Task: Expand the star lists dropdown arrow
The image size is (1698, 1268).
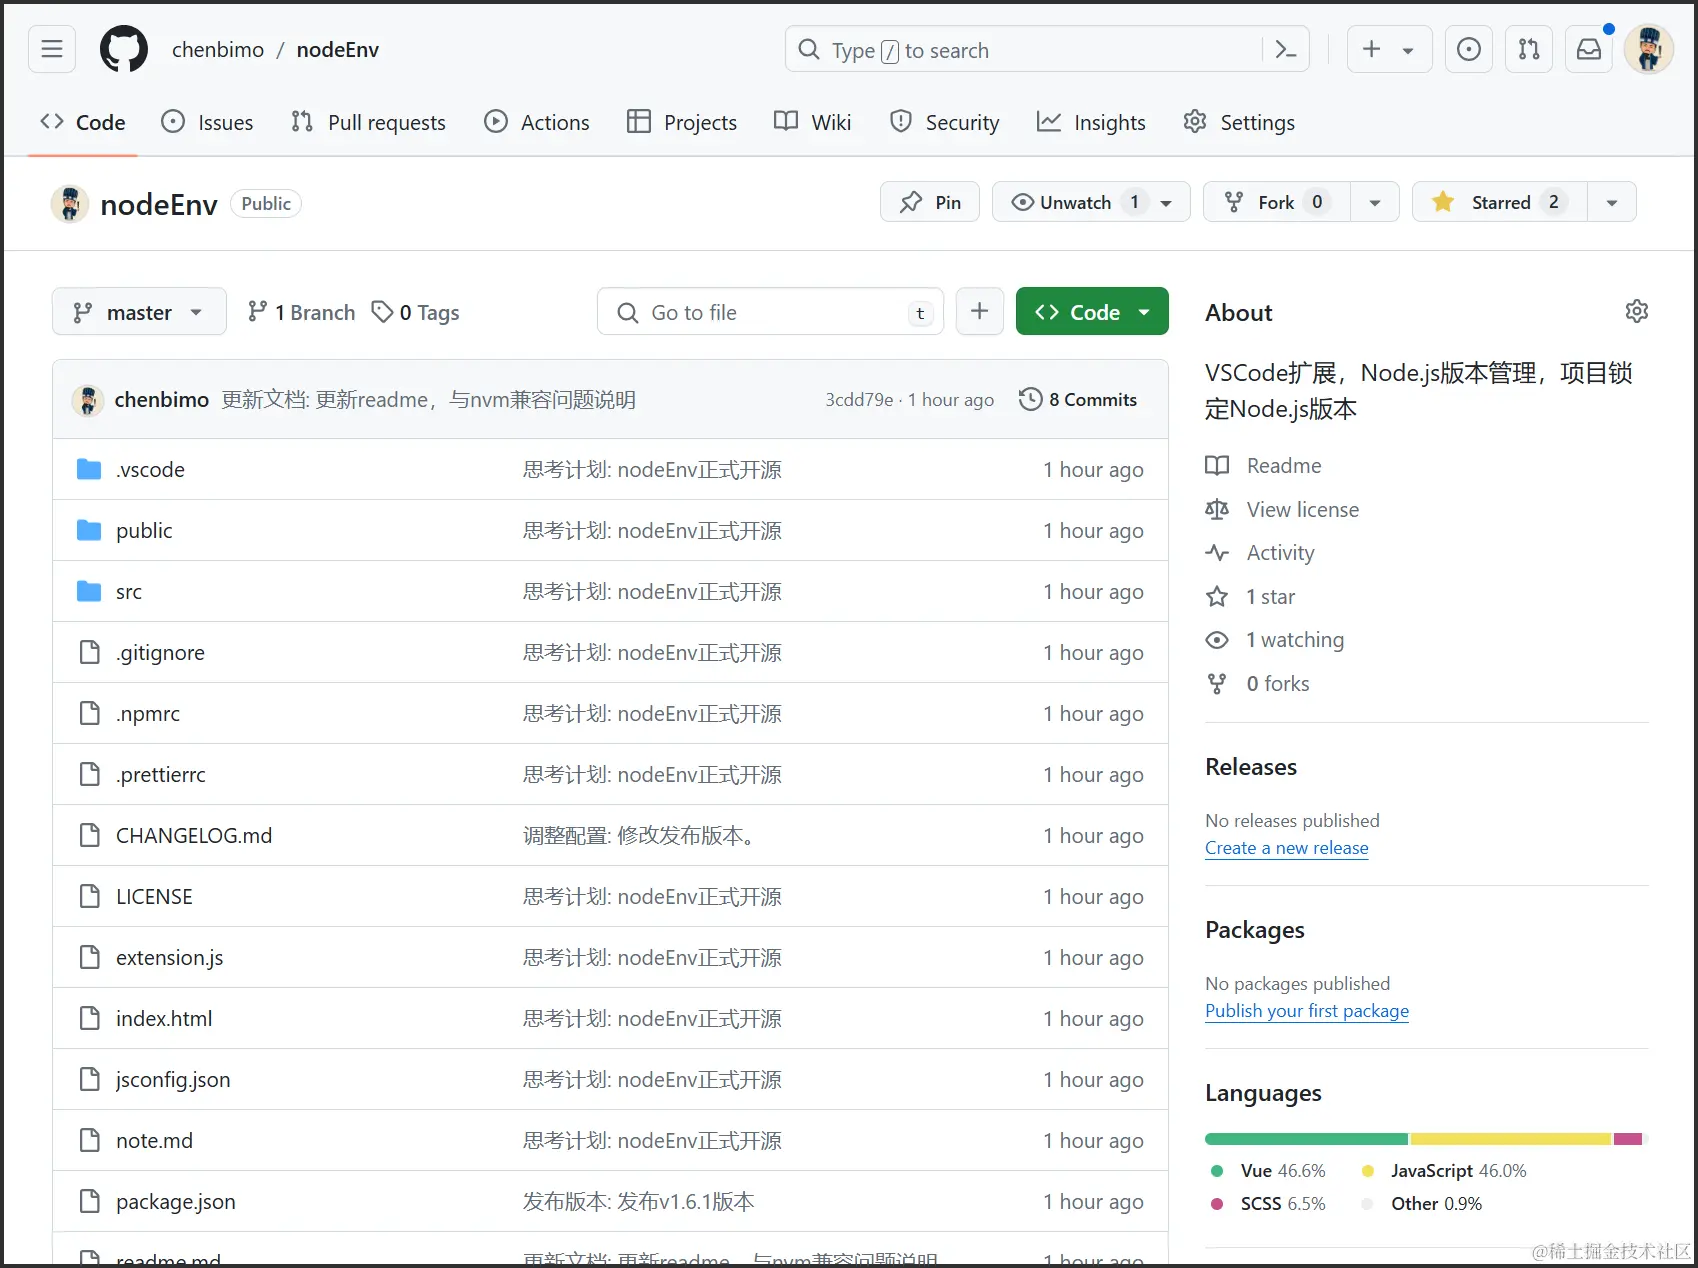Action: click(1612, 202)
